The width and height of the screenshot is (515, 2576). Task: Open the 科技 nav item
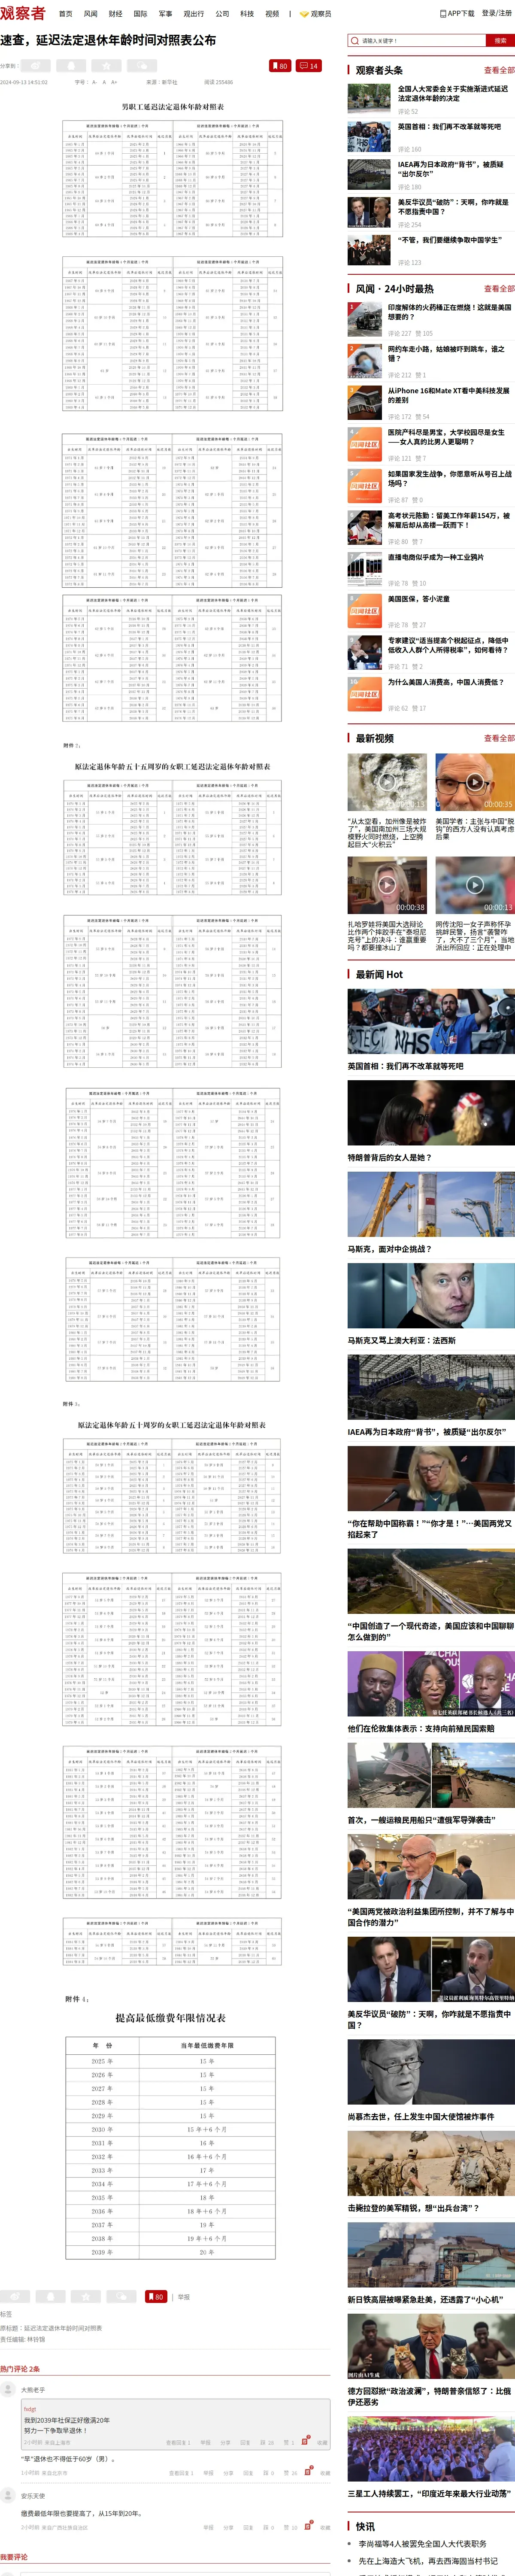(x=247, y=14)
